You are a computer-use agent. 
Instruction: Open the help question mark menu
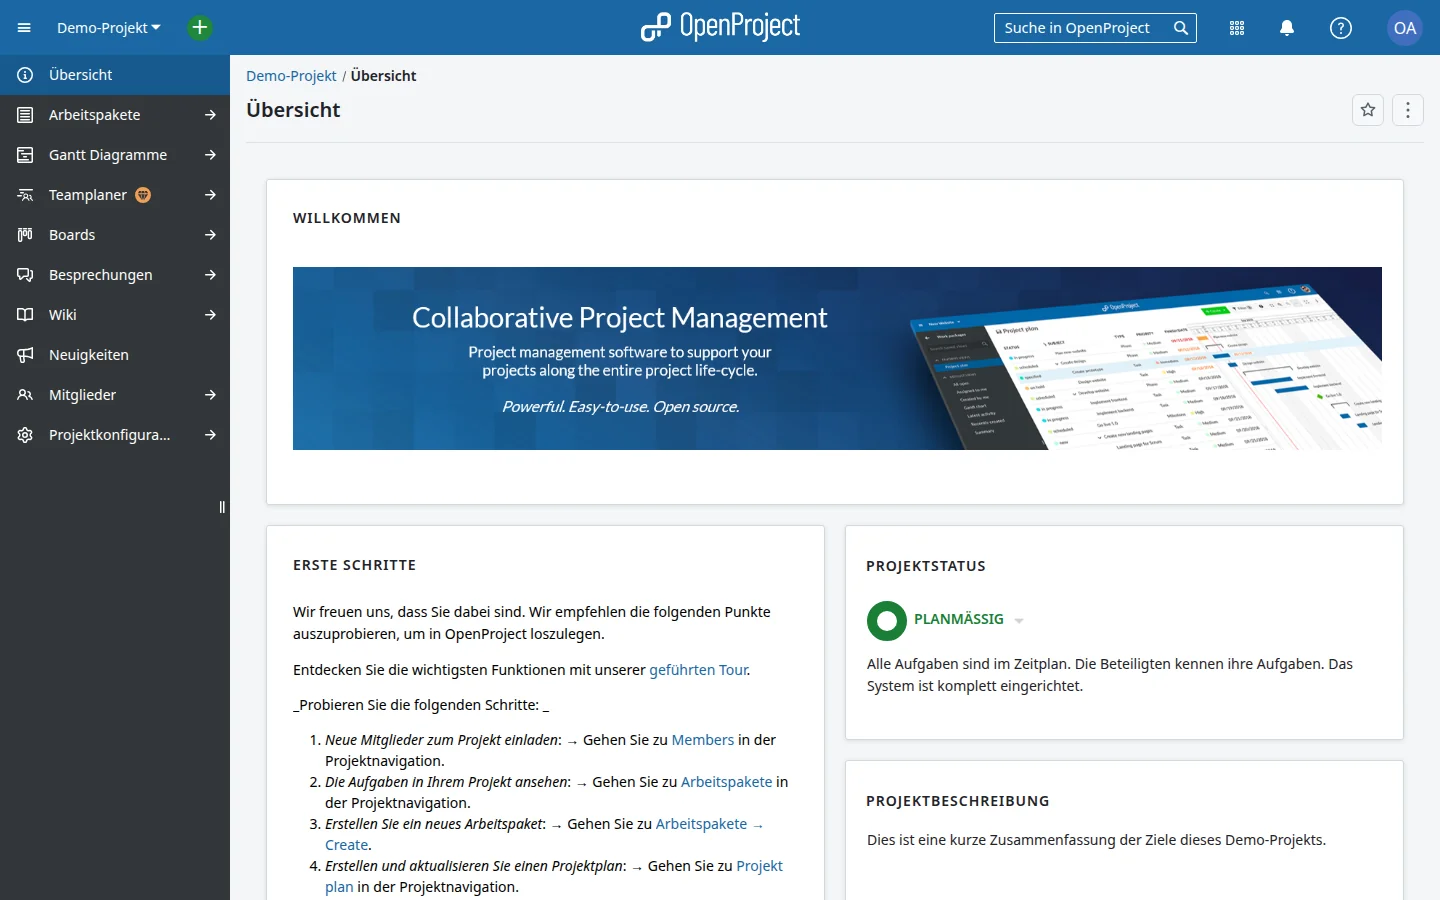click(1341, 28)
